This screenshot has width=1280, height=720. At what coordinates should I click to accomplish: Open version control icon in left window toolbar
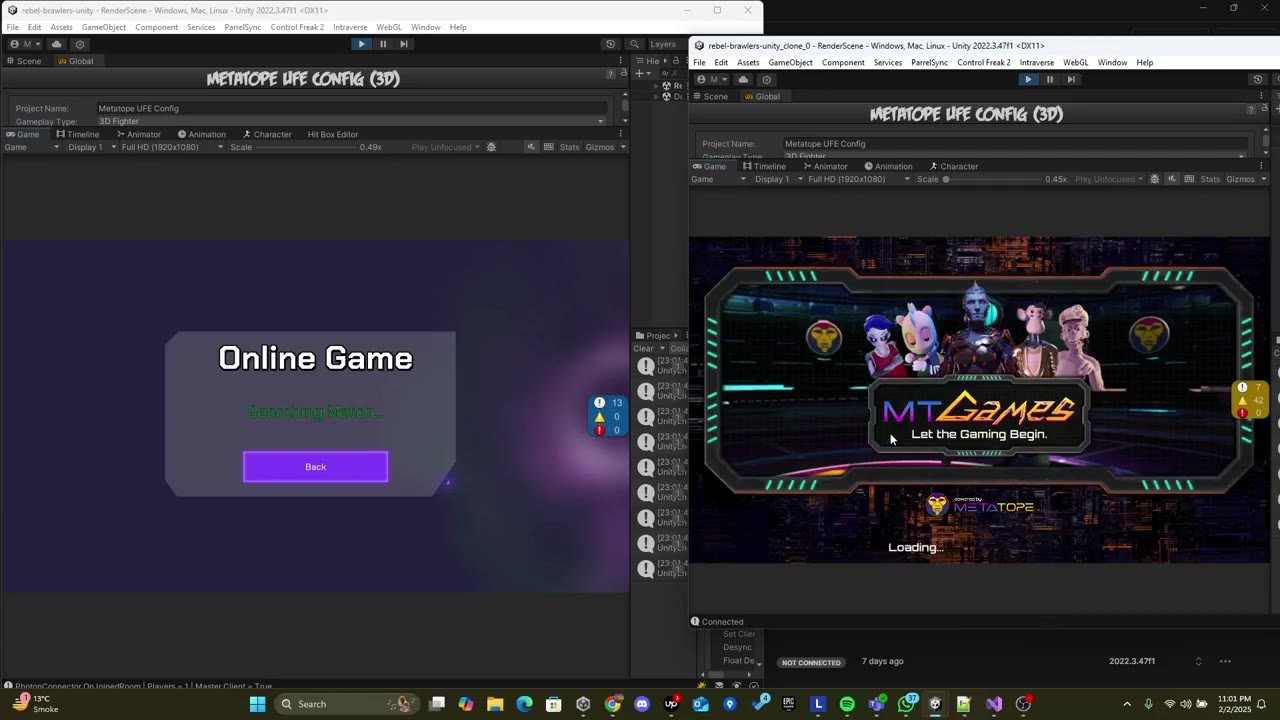(80, 44)
